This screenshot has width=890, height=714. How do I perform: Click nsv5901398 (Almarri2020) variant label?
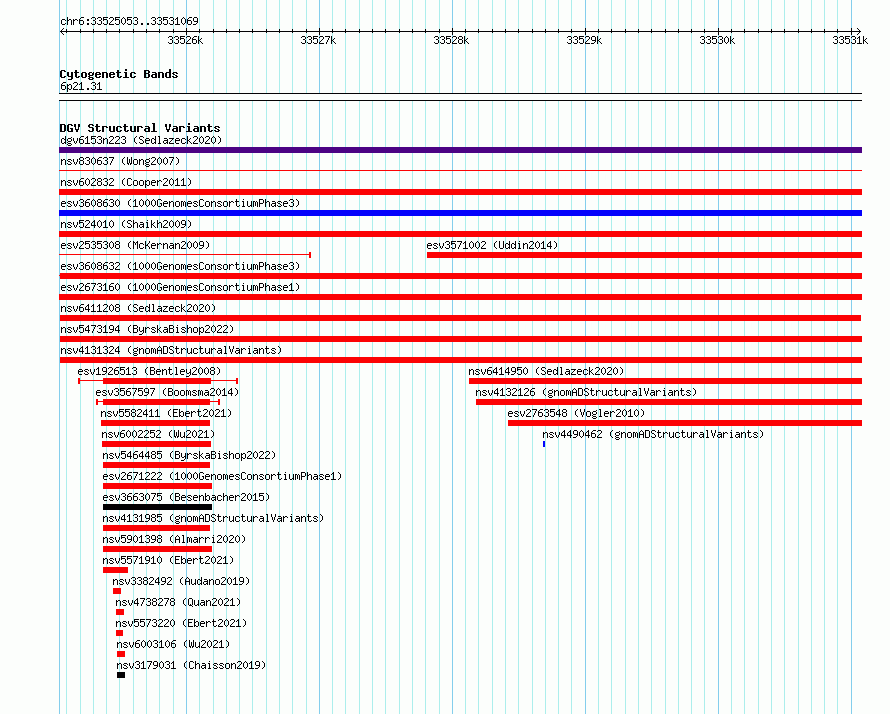click(174, 539)
